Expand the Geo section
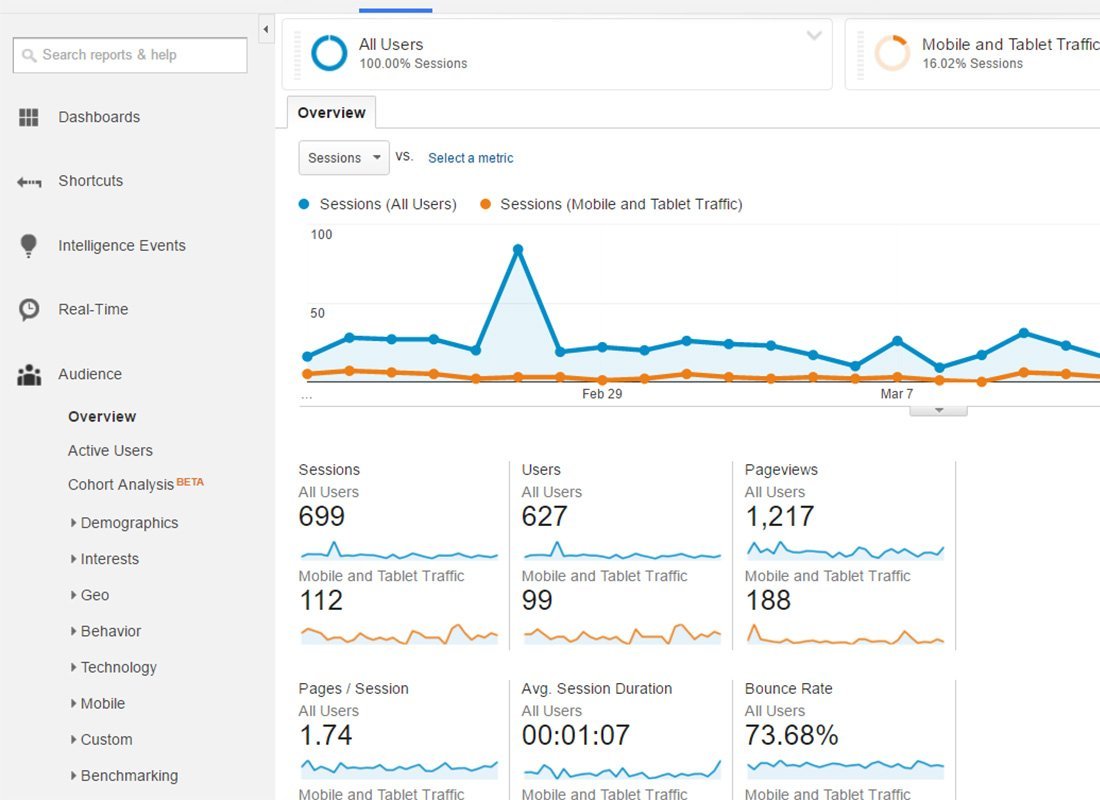Image resolution: width=1100 pixels, height=800 pixels. 94,595
